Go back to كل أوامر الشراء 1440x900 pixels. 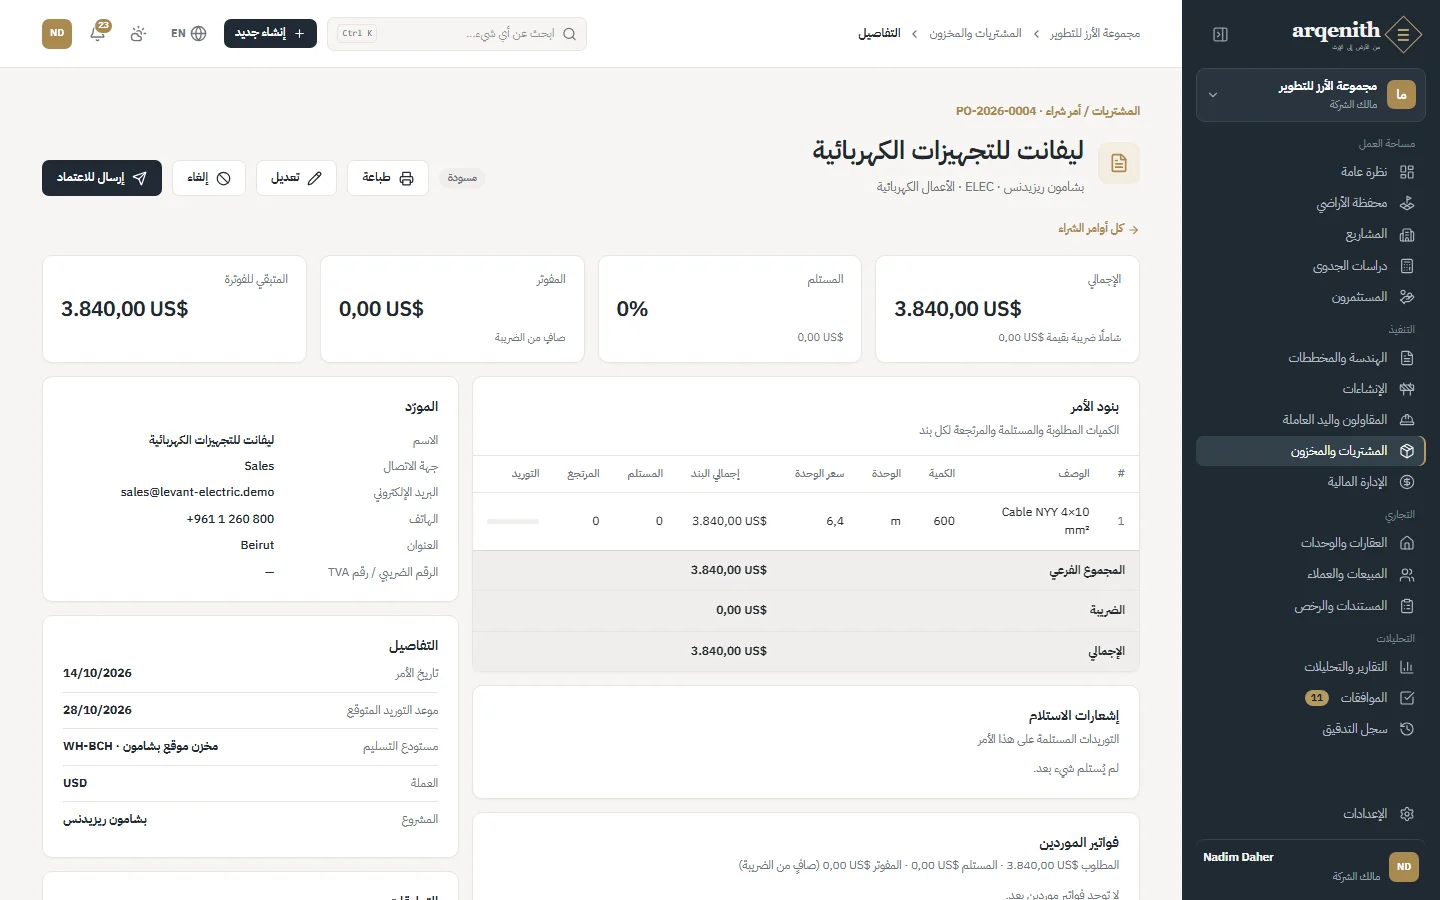point(1098,229)
